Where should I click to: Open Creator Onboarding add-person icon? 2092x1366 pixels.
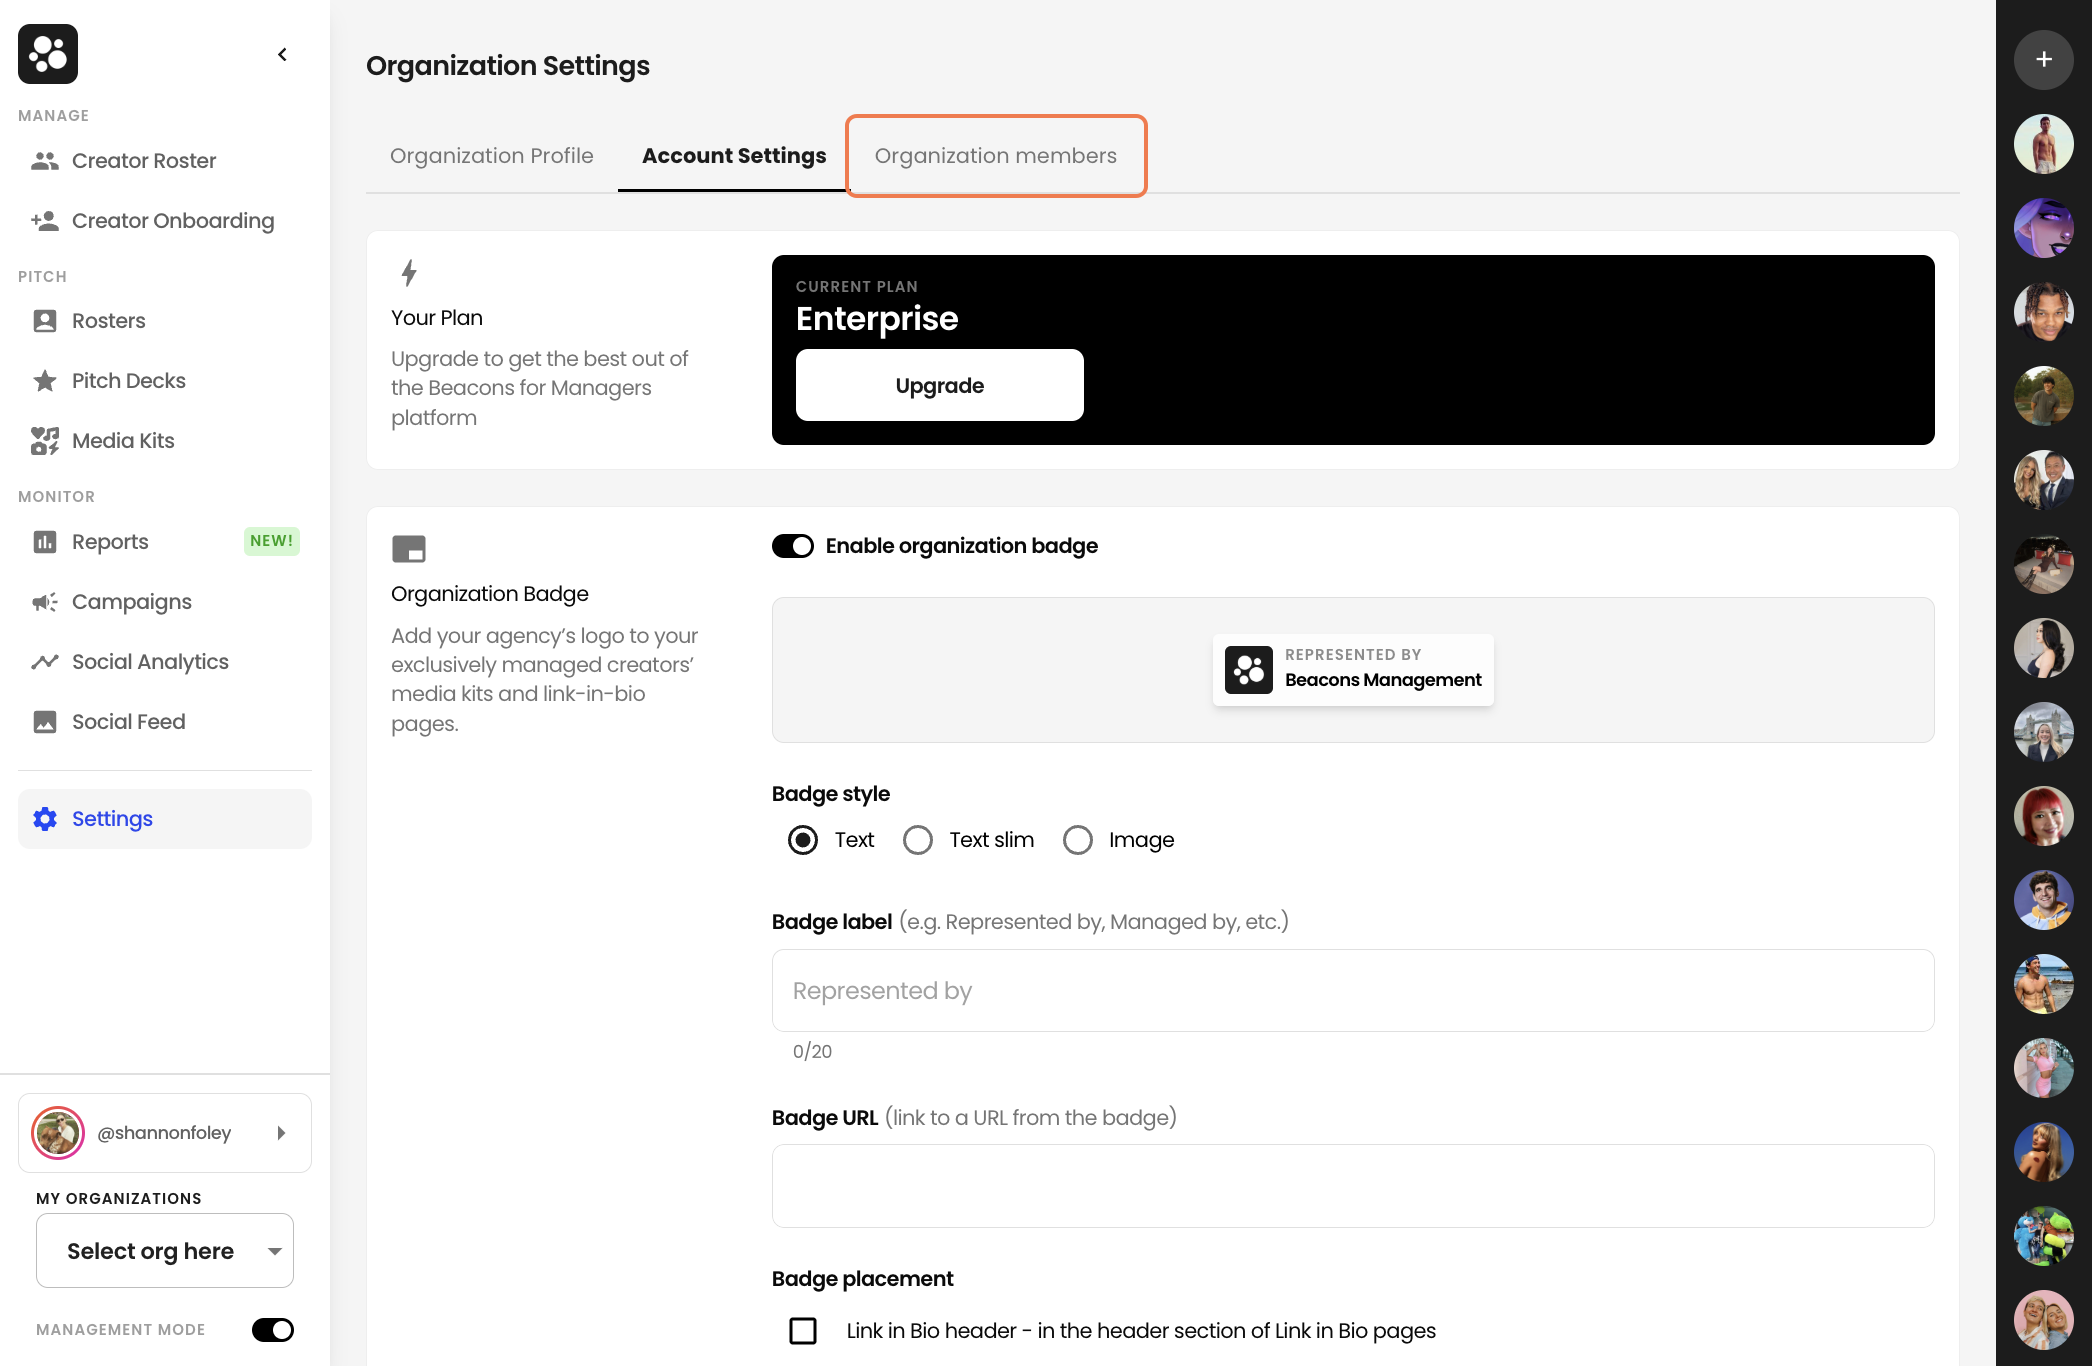click(45, 221)
